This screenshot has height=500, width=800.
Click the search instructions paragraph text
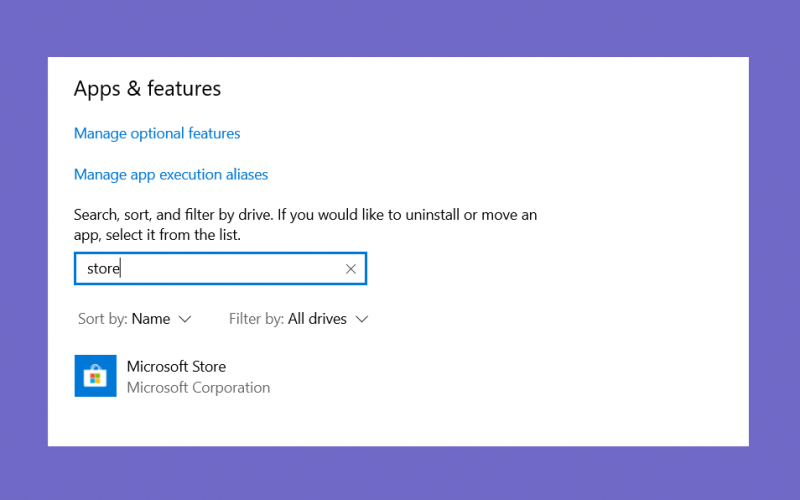pos(305,224)
